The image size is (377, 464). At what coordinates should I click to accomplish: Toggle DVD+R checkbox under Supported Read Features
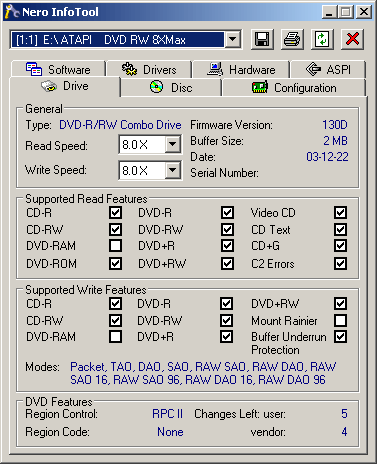click(227, 246)
